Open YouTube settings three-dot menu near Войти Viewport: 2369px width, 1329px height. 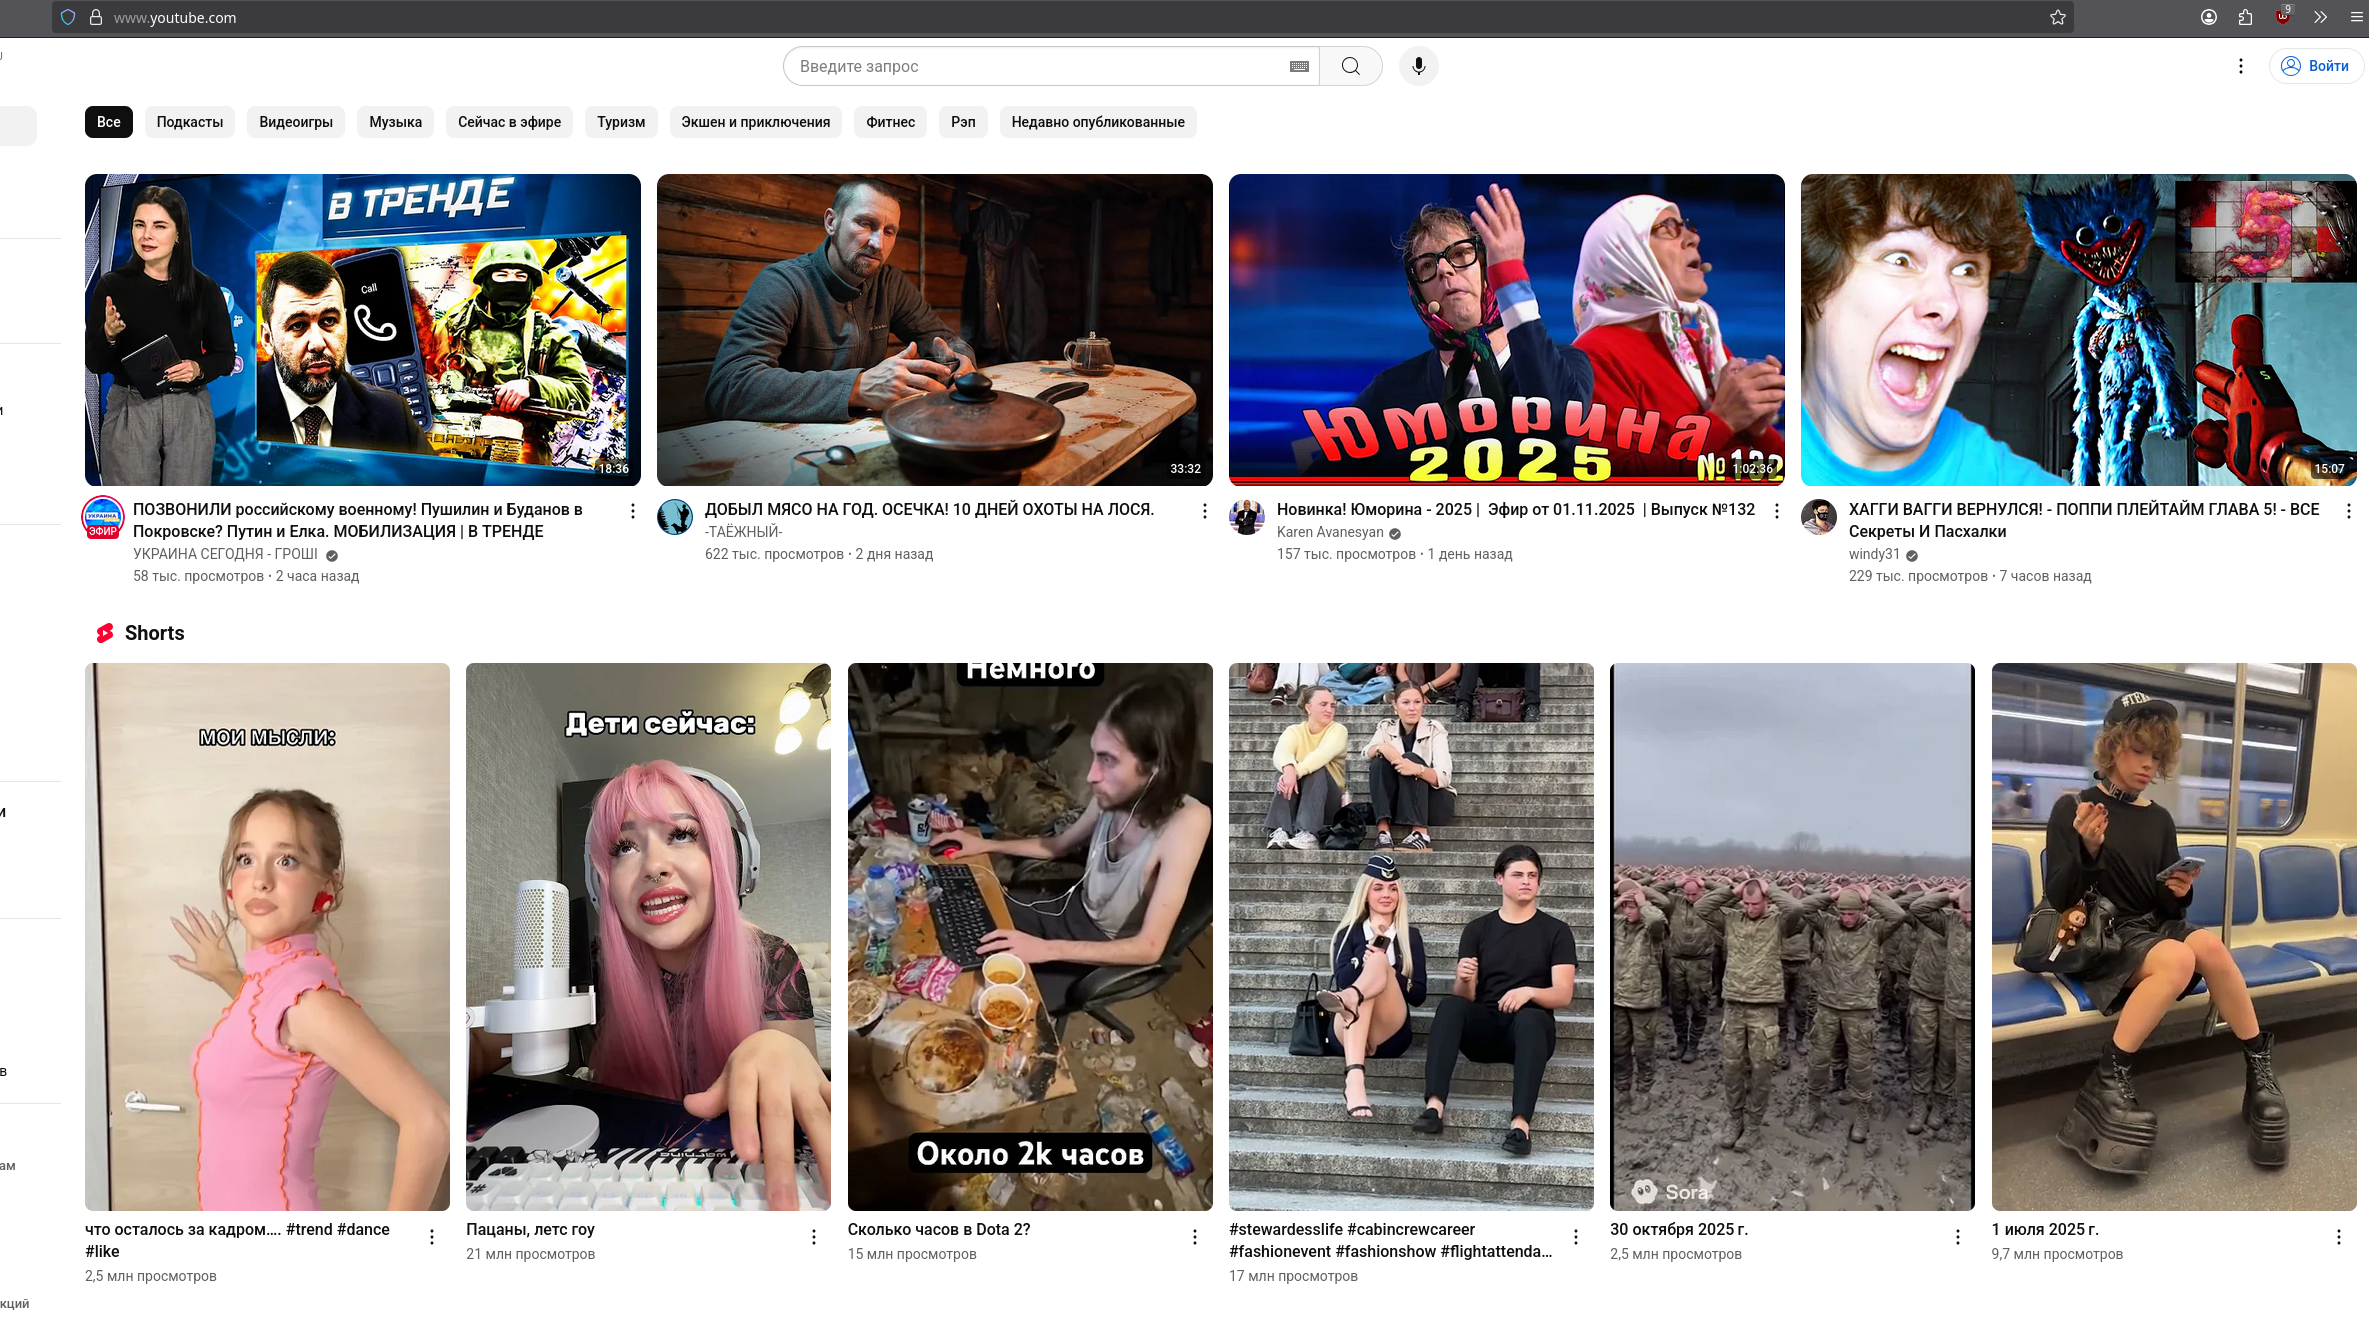(x=2240, y=66)
